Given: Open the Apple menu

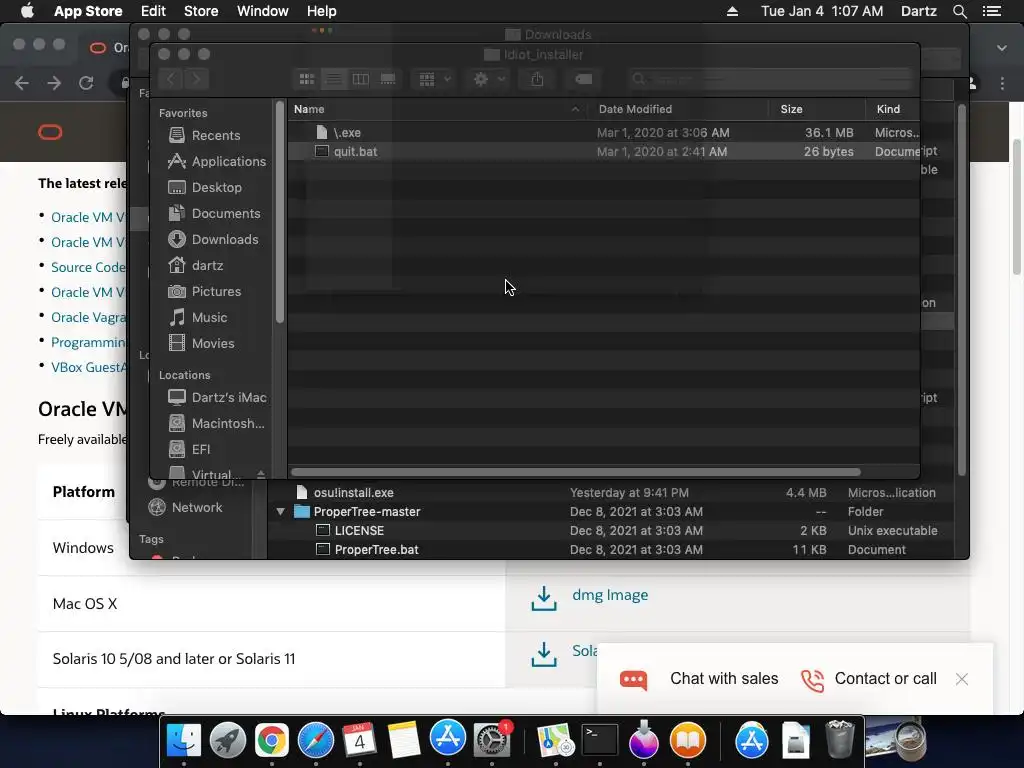Looking at the screenshot, I should (27, 11).
